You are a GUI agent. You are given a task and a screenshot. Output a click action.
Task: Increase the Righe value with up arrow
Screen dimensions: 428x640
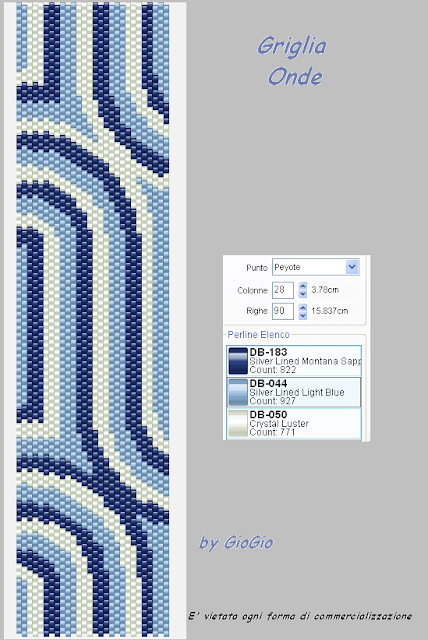(x=303, y=307)
